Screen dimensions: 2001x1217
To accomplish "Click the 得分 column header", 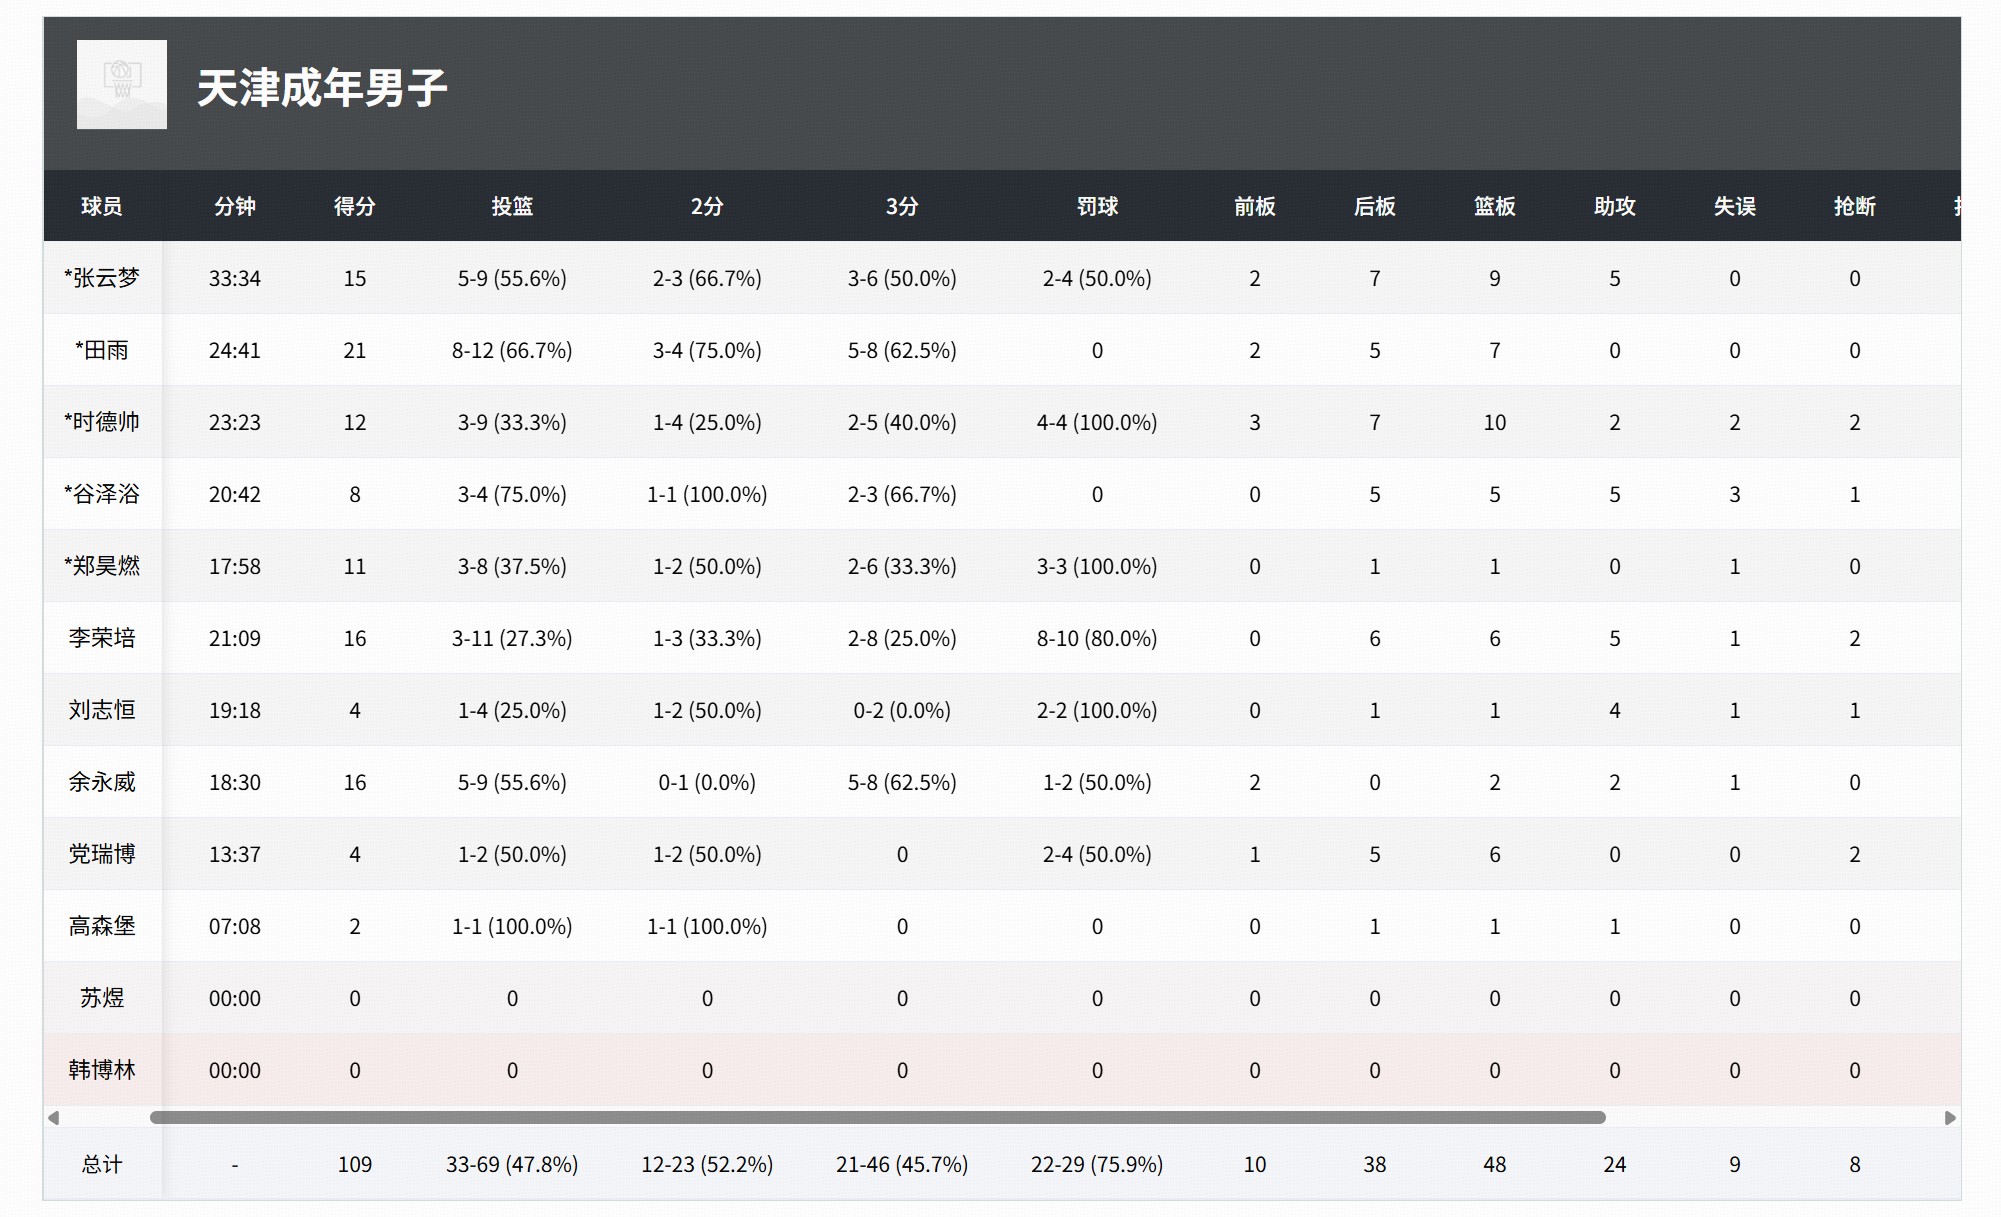I will pos(355,206).
